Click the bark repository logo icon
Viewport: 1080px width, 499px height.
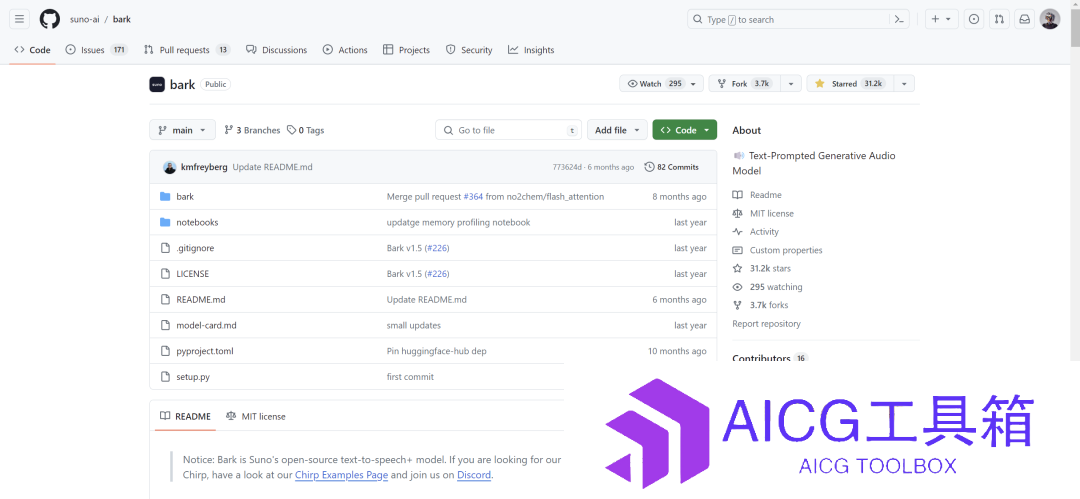click(157, 84)
